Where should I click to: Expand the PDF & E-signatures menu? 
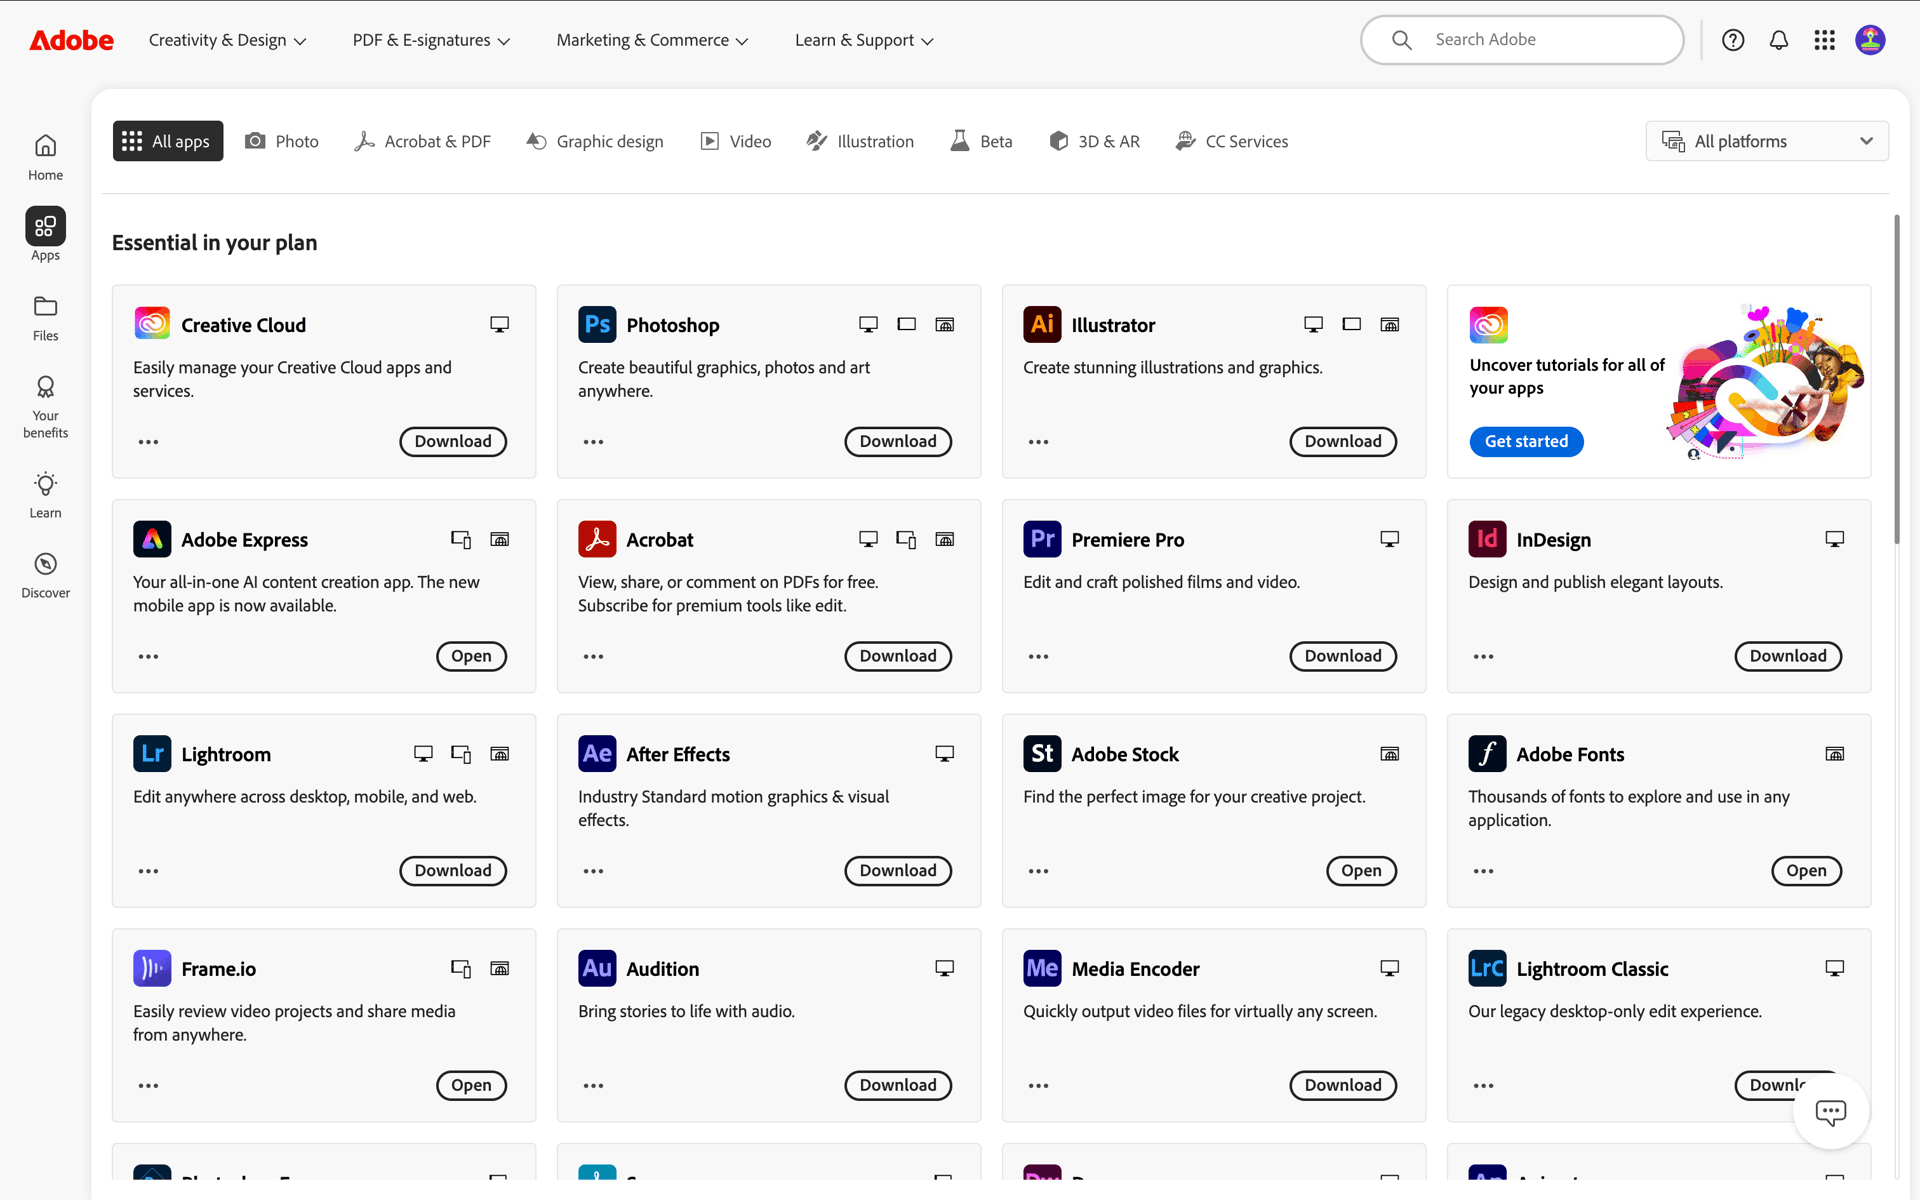click(x=431, y=40)
